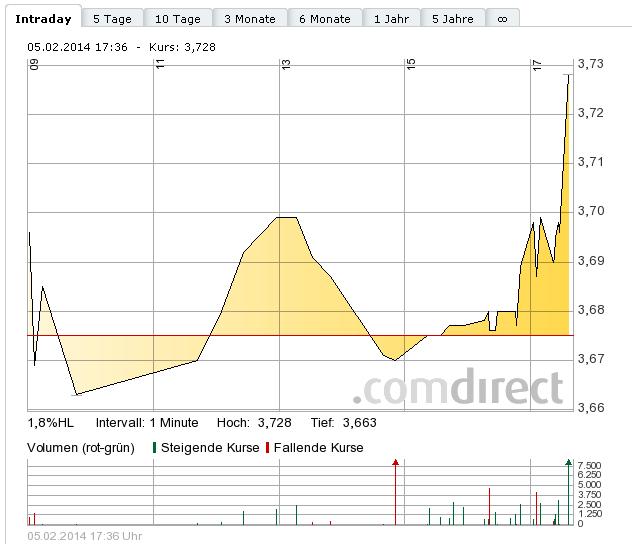Screen dimensions: 632x544
Task: Click the red Fallende Kurse legend swatch
Action: pos(268,448)
